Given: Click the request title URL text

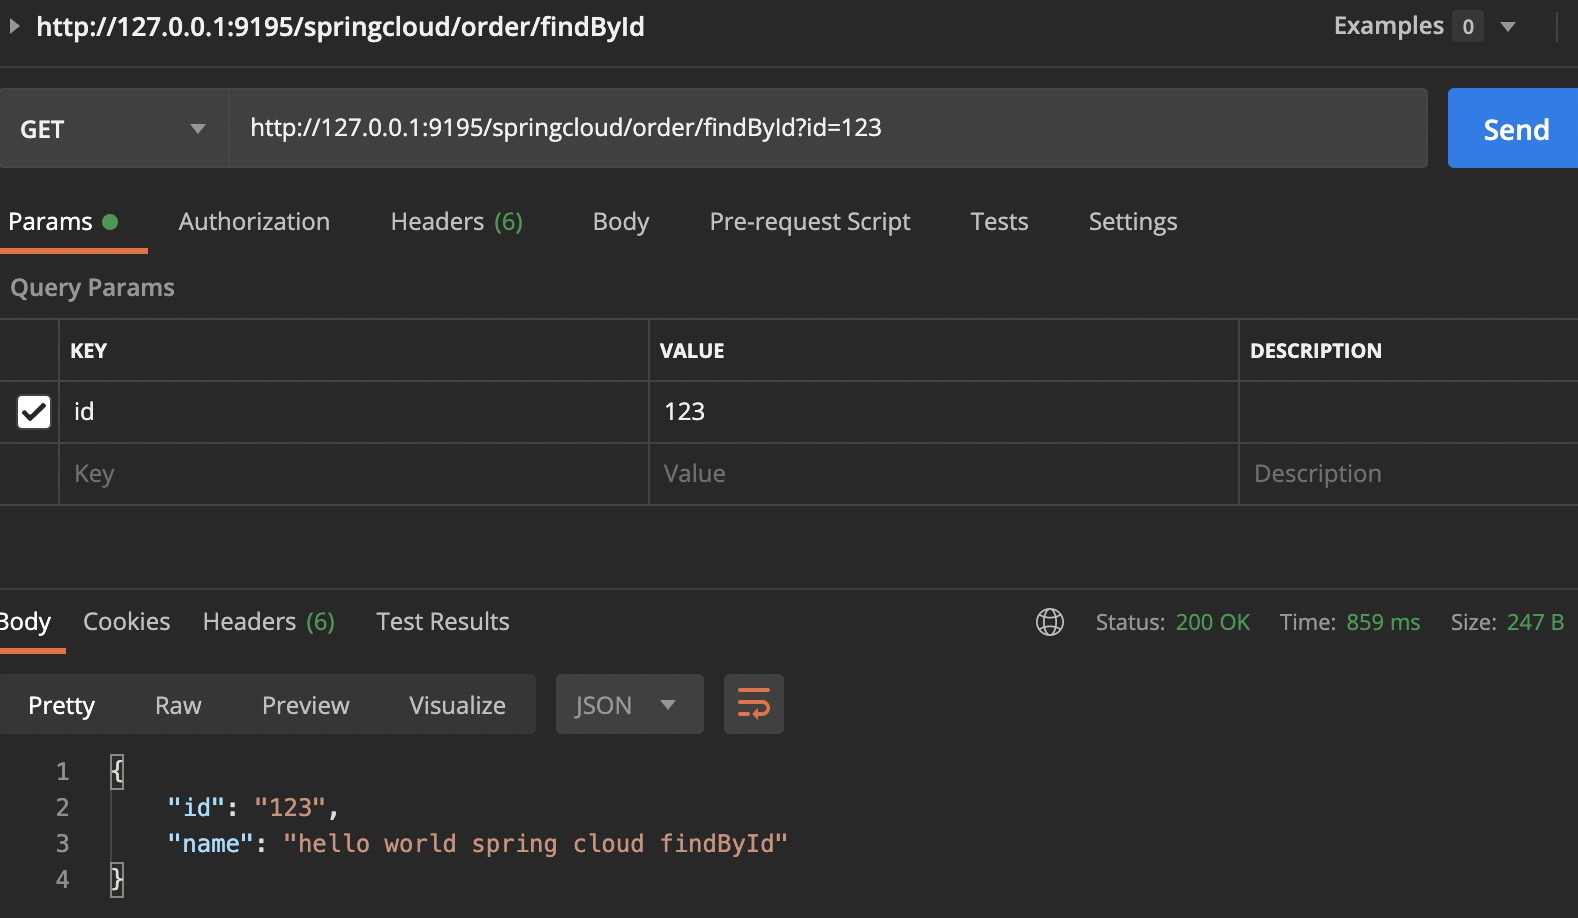Looking at the screenshot, I should pos(340,26).
